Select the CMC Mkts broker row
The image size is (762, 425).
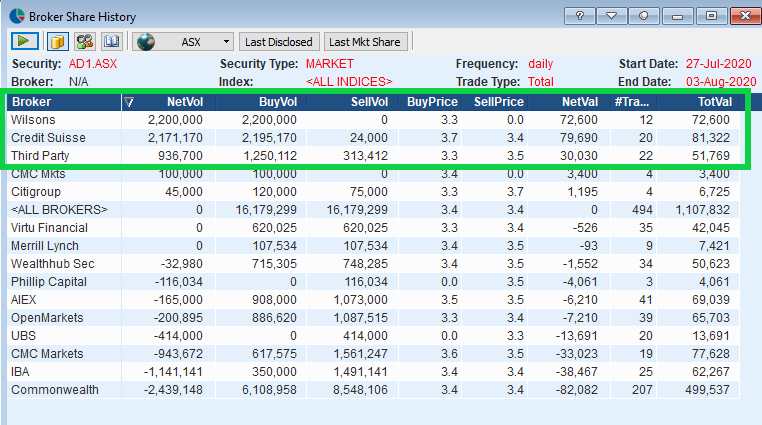pyautogui.click(x=373, y=173)
